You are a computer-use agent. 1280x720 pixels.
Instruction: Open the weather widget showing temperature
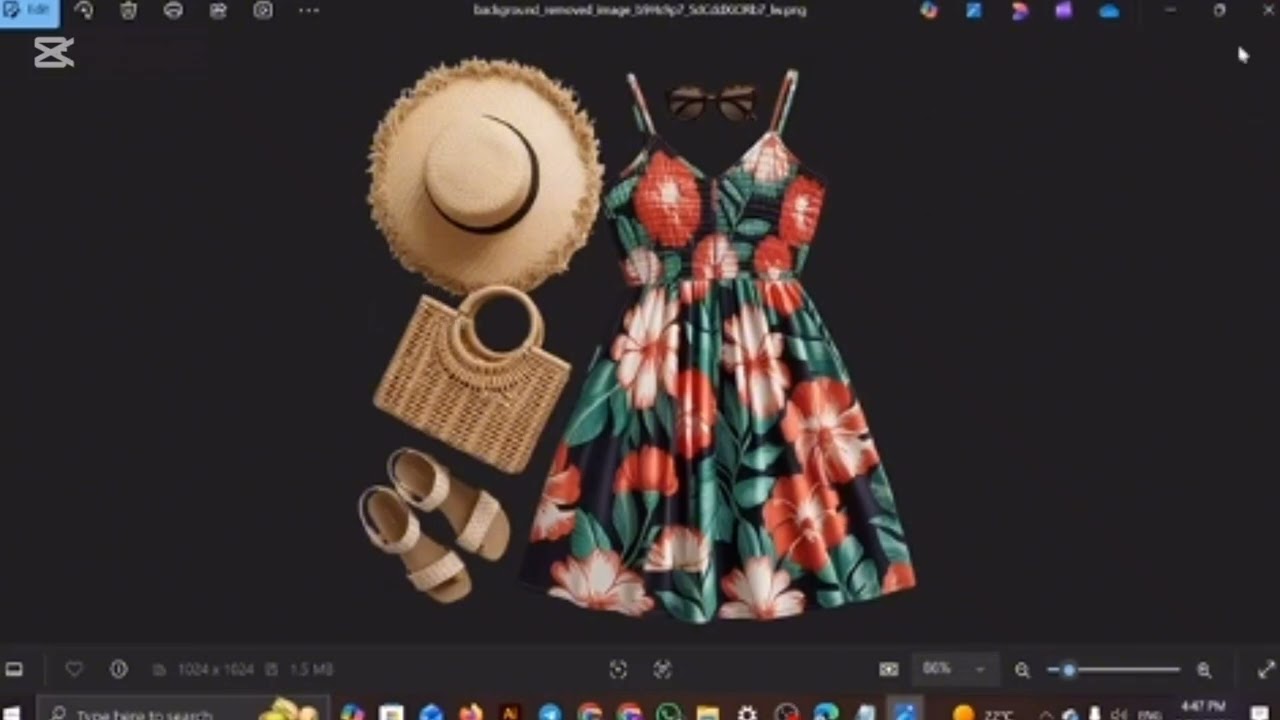pos(982,713)
